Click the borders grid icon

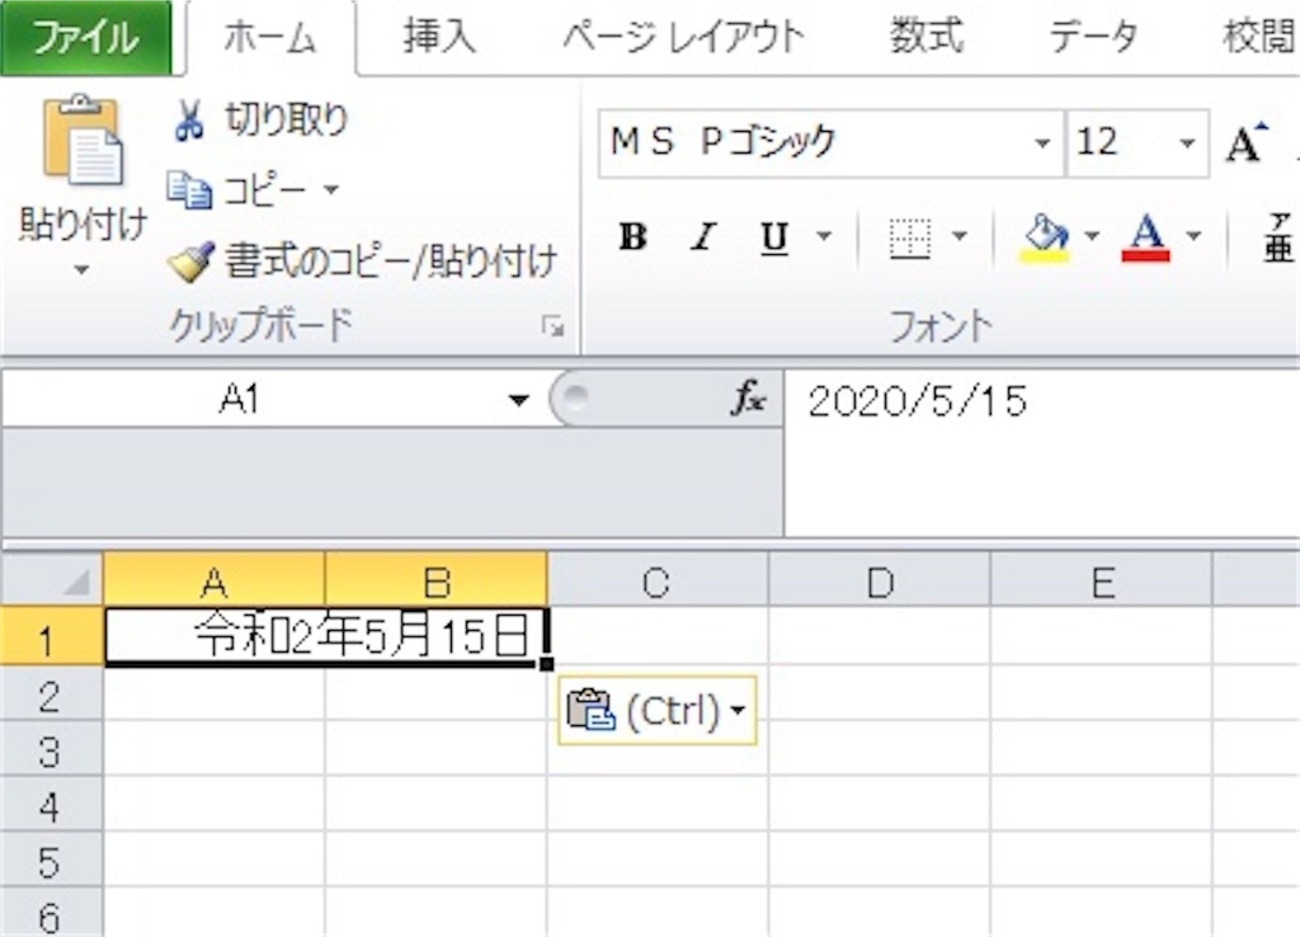pos(909,237)
